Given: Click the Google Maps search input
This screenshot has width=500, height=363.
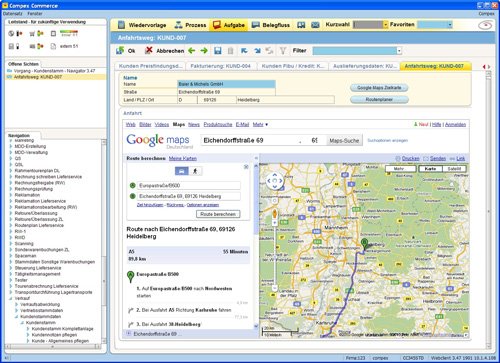Looking at the screenshot, I should tap(263, 140).
